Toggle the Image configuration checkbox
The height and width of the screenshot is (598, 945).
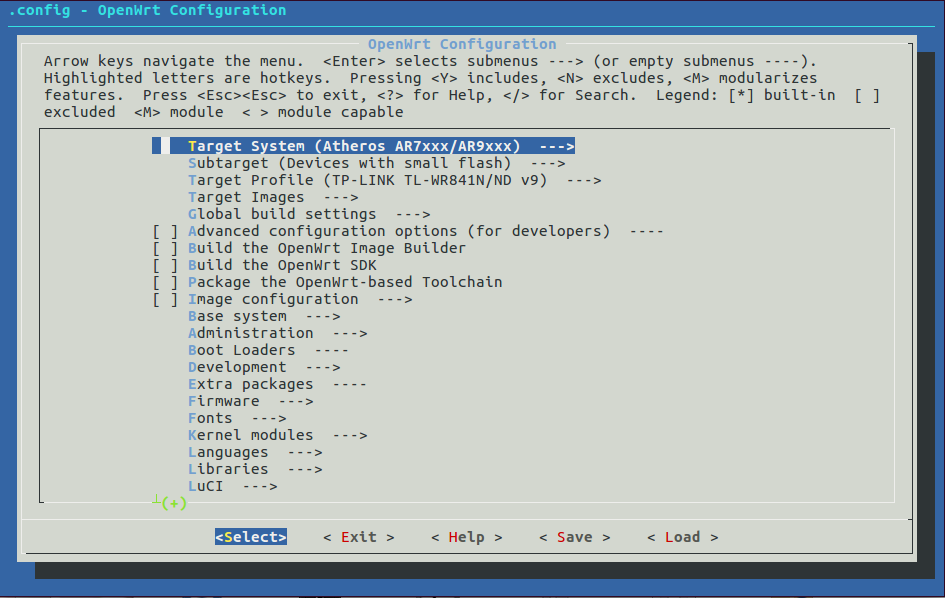165,299
